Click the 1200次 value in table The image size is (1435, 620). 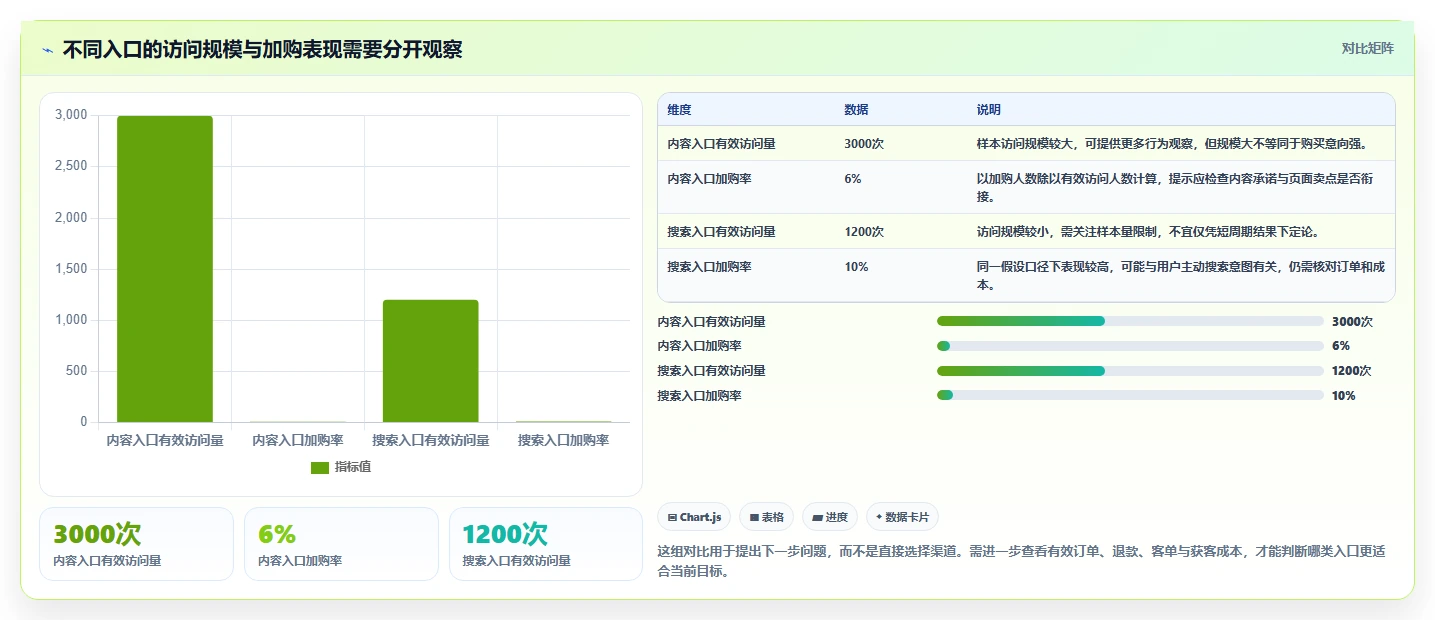[x=864, y=232]
